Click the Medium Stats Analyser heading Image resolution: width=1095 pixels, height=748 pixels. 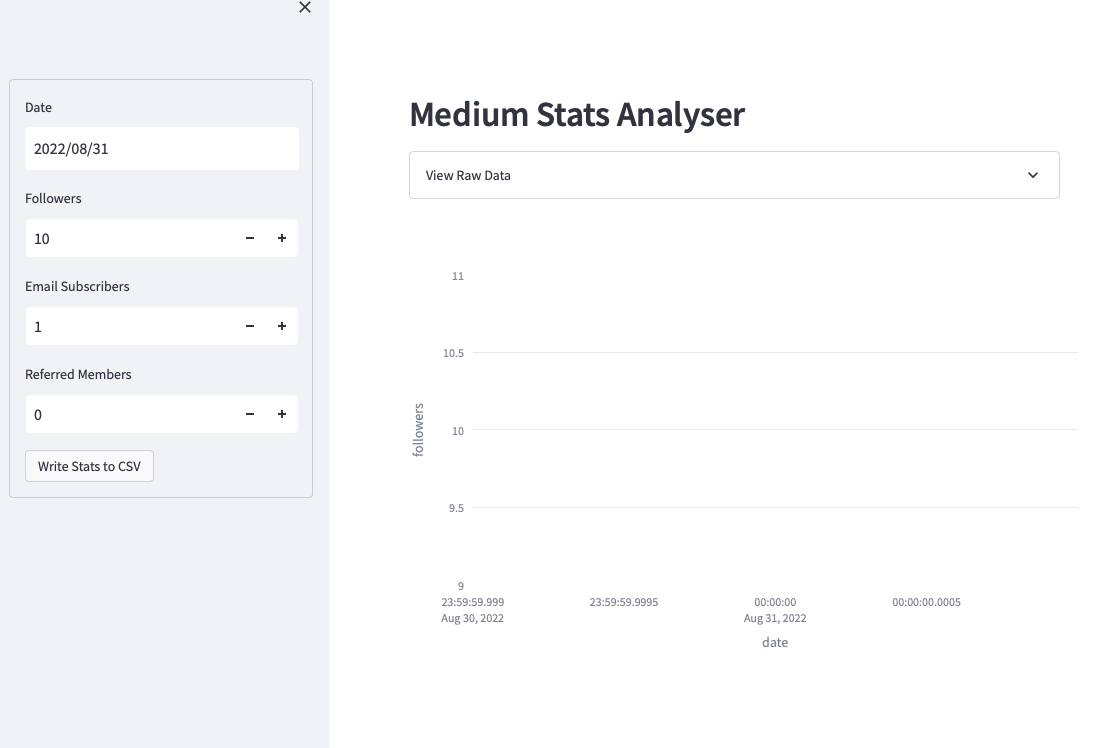pyautogui.click(x=577, y=114)
